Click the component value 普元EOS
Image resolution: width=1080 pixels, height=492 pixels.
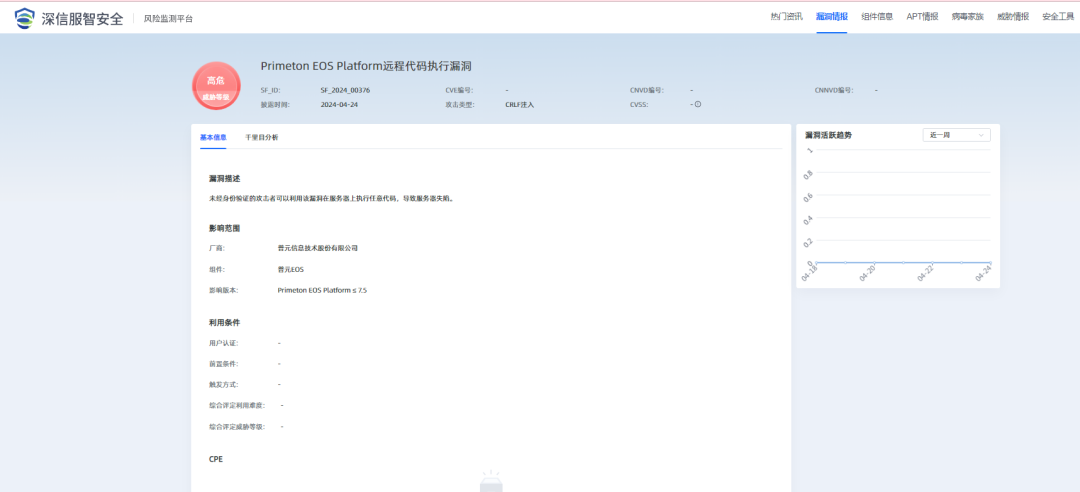click(291, 269)
